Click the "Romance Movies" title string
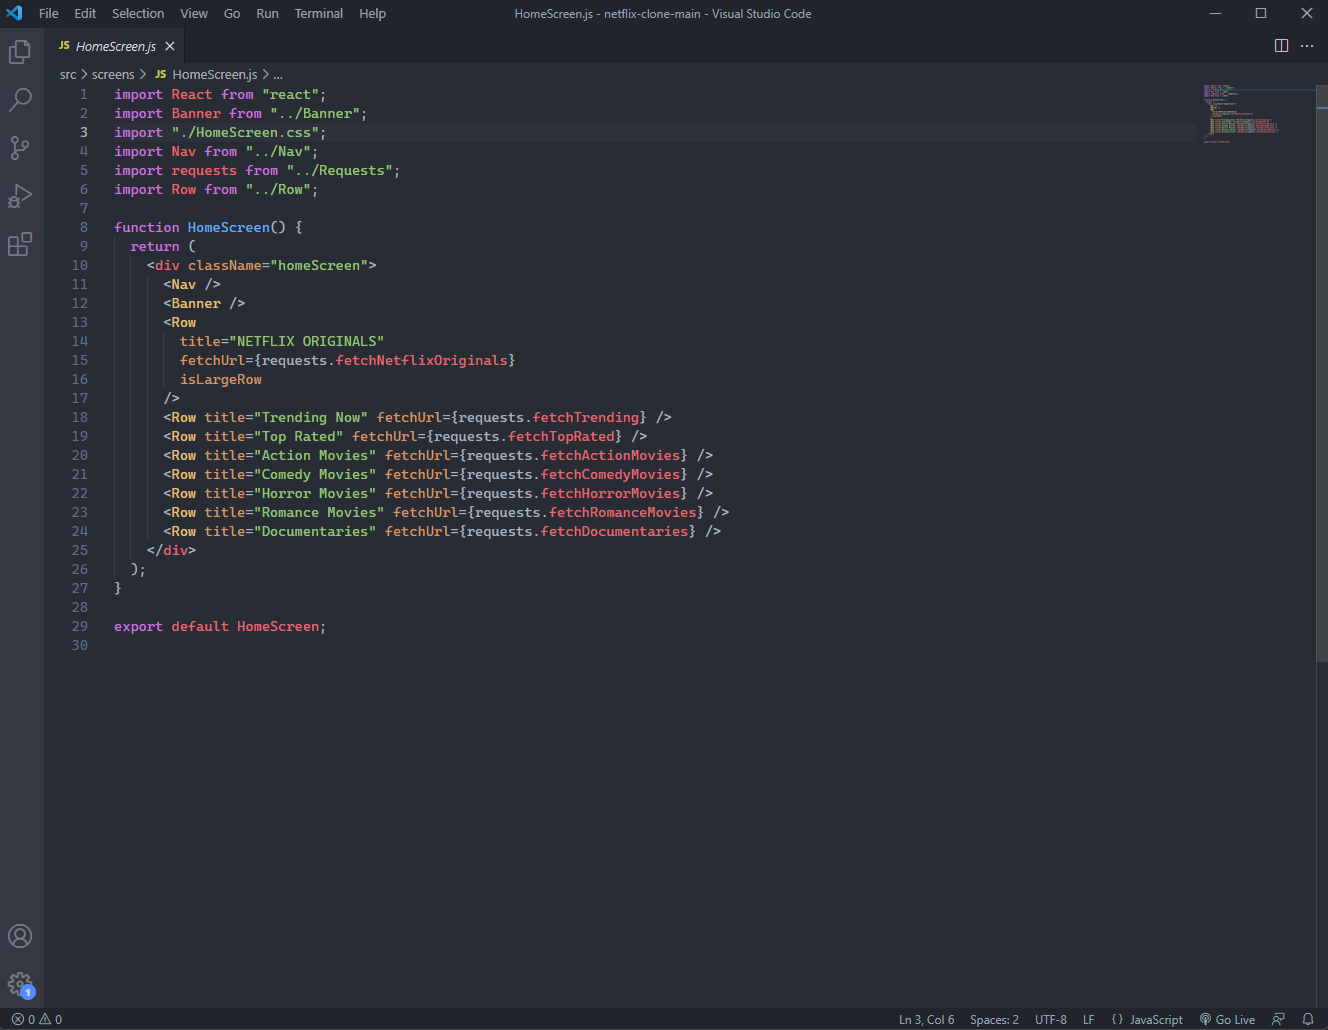This screenshot has width=1328, height=1030. tap(319, 512)
